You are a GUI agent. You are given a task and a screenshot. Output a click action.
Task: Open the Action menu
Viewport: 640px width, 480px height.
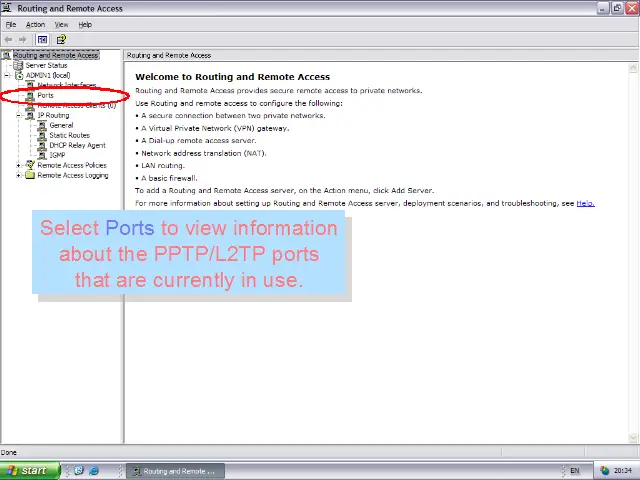tap(35, 24)
